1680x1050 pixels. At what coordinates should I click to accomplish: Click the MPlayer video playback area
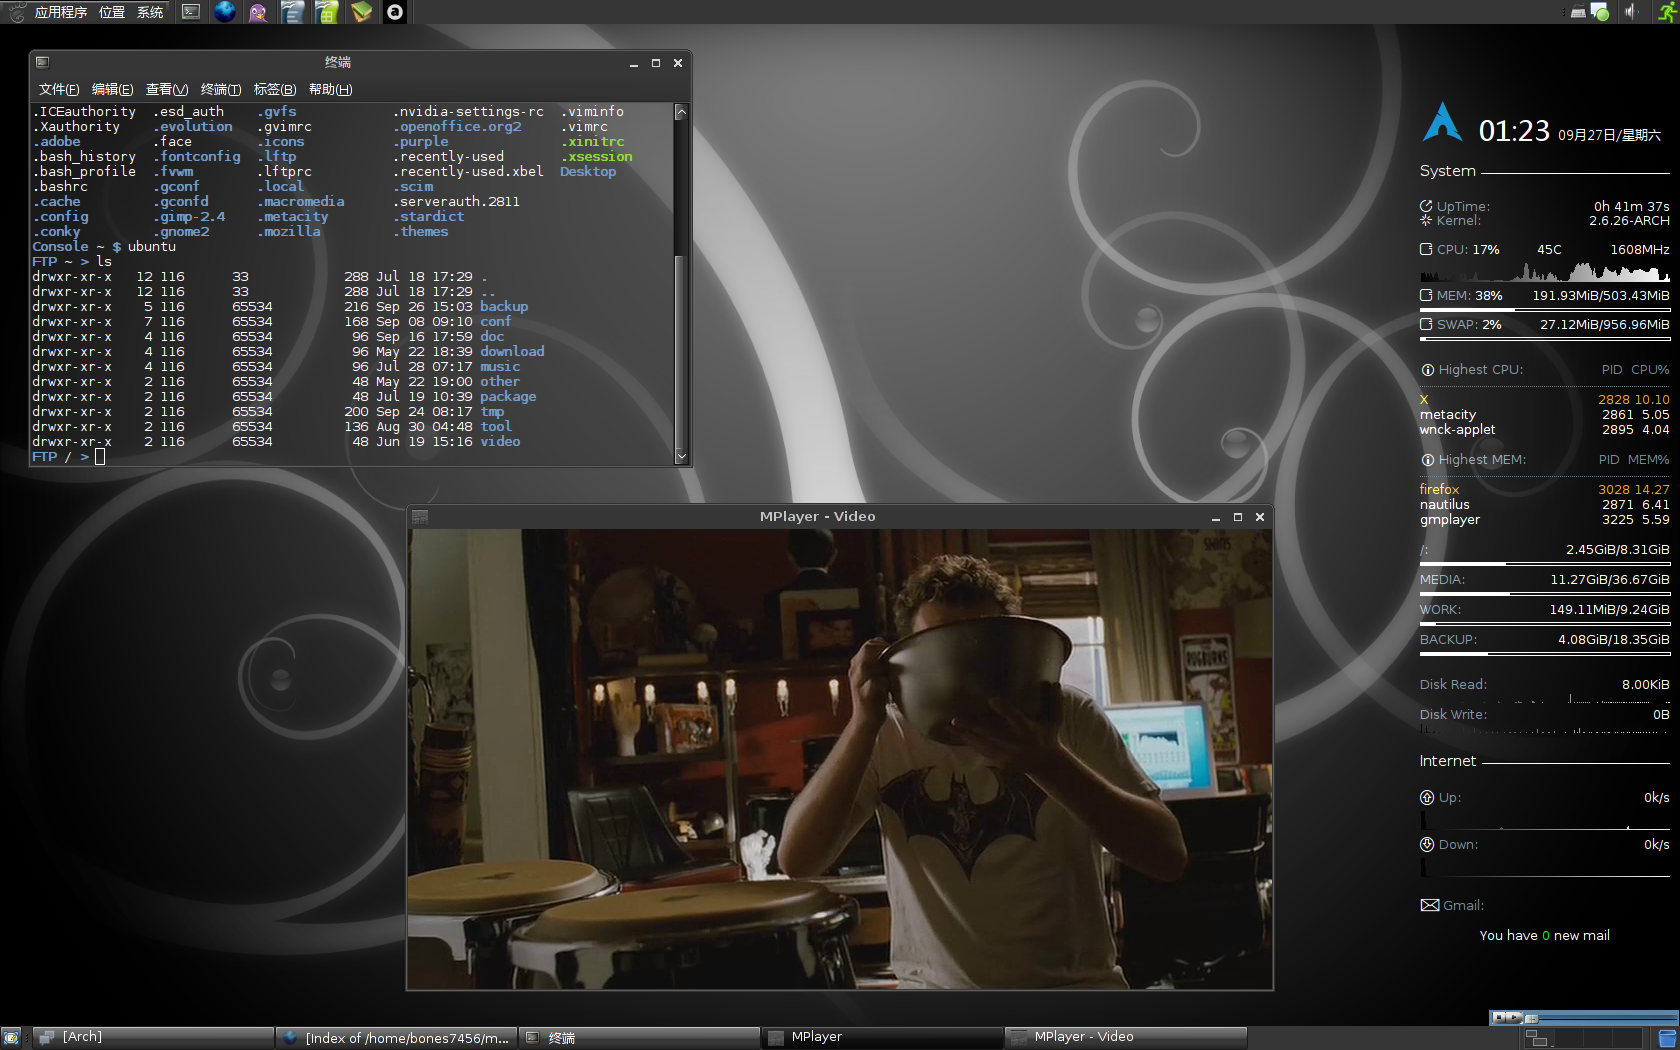tap(840, 759)
